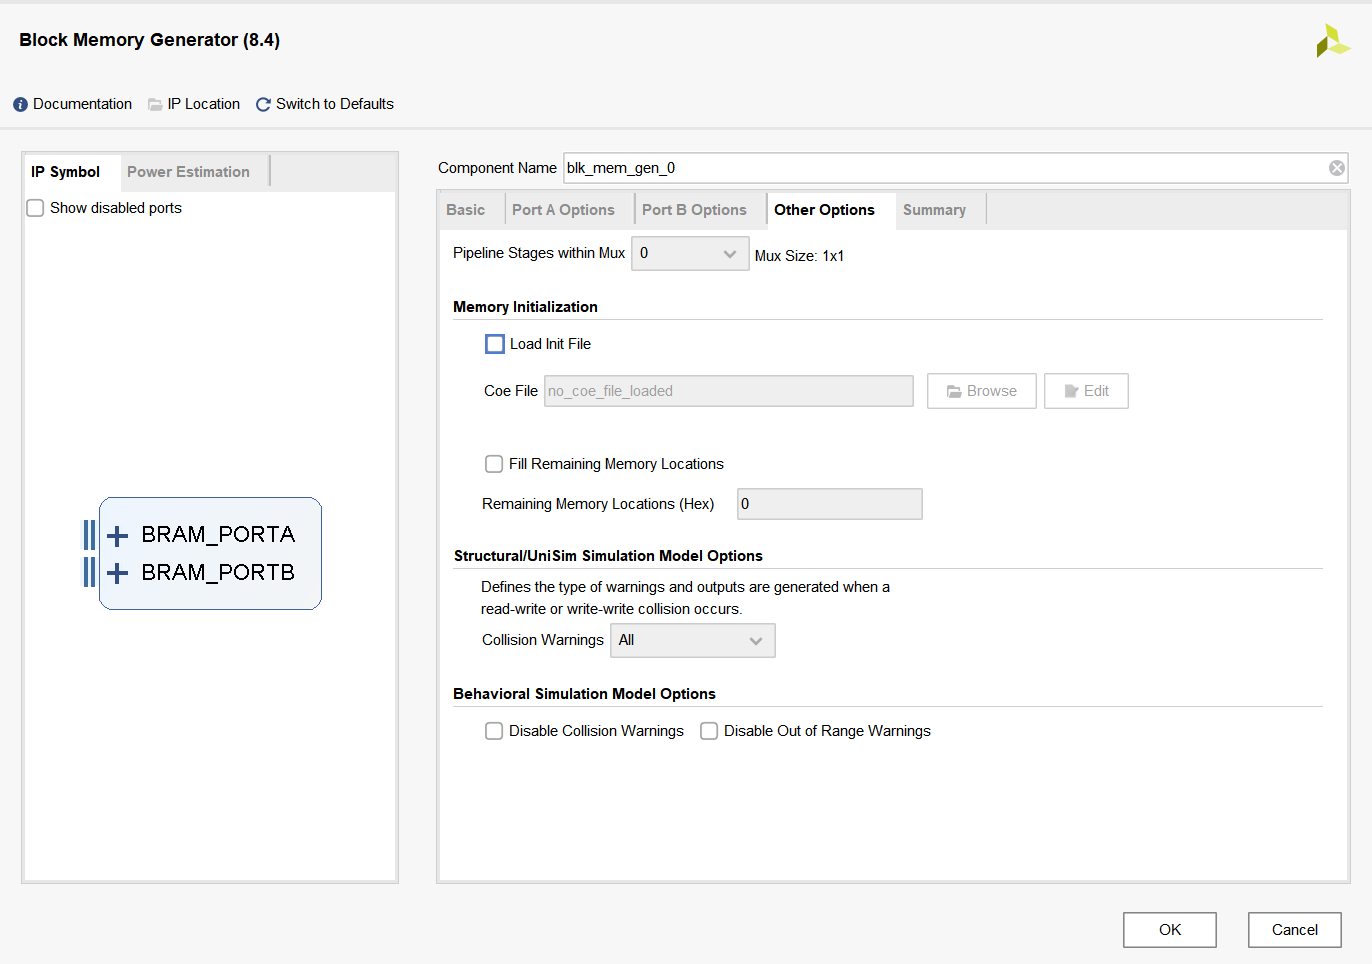Viewport: 1372px width, 964px height.
Task: Toggle Fill Remaining Memory Locations checkbox
Action: (494, 464)
